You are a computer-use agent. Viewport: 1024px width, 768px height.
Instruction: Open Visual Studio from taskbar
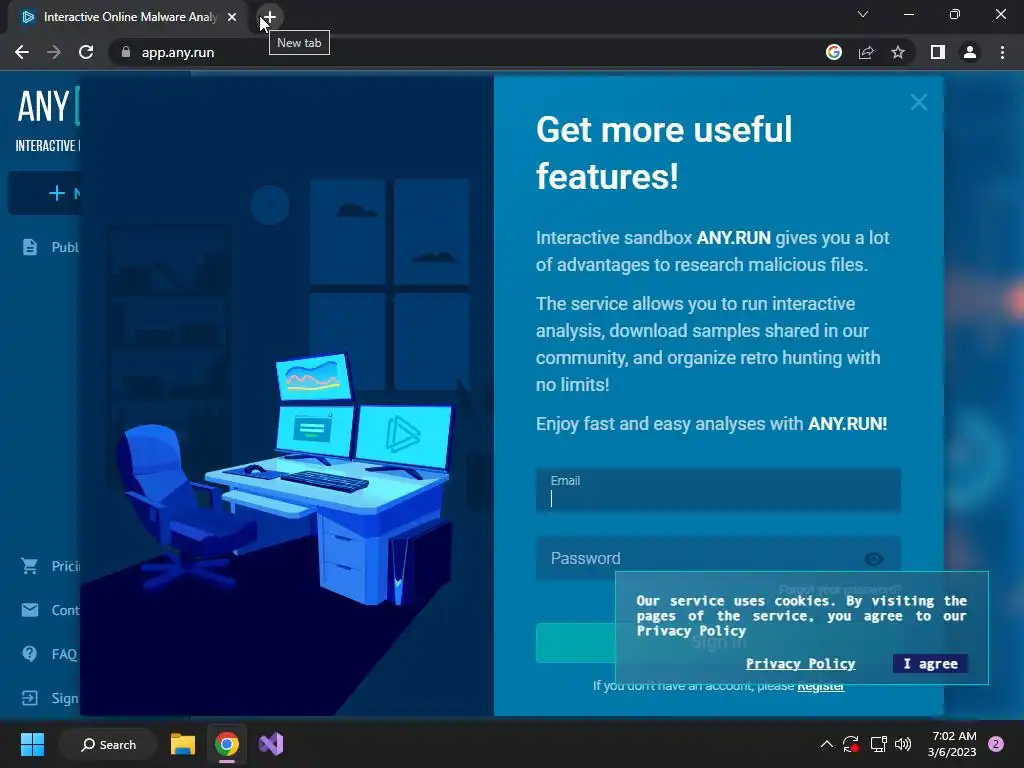(271, 744)
